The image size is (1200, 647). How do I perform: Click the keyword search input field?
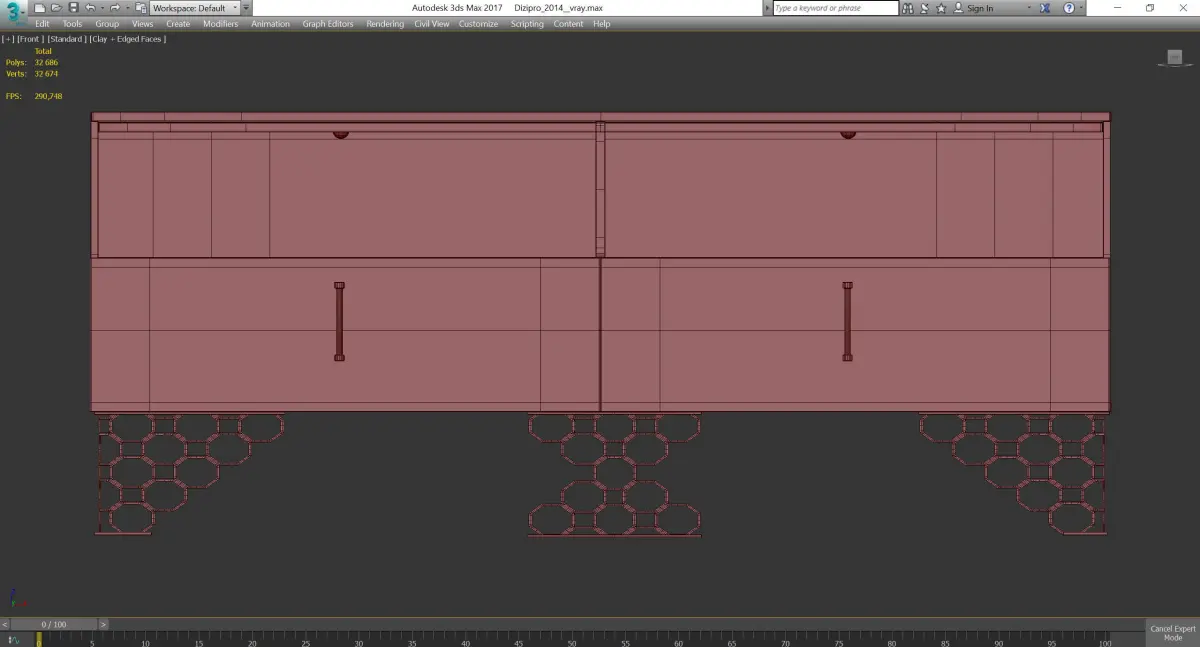pos(836,8)
